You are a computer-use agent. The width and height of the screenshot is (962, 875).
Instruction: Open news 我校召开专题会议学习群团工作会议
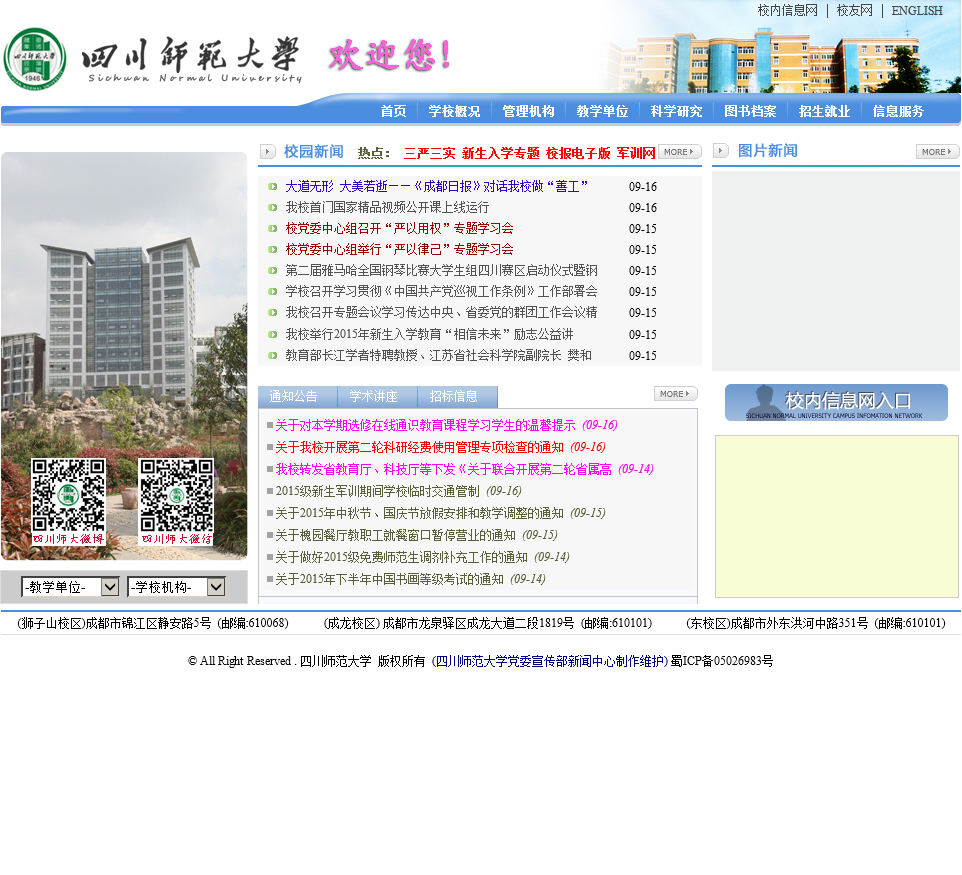pos(441,312)
